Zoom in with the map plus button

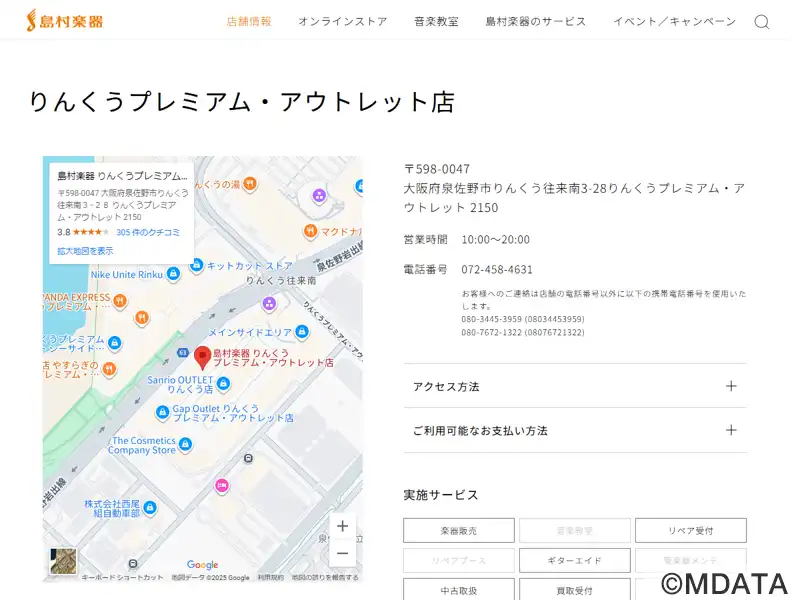(343, 526)
